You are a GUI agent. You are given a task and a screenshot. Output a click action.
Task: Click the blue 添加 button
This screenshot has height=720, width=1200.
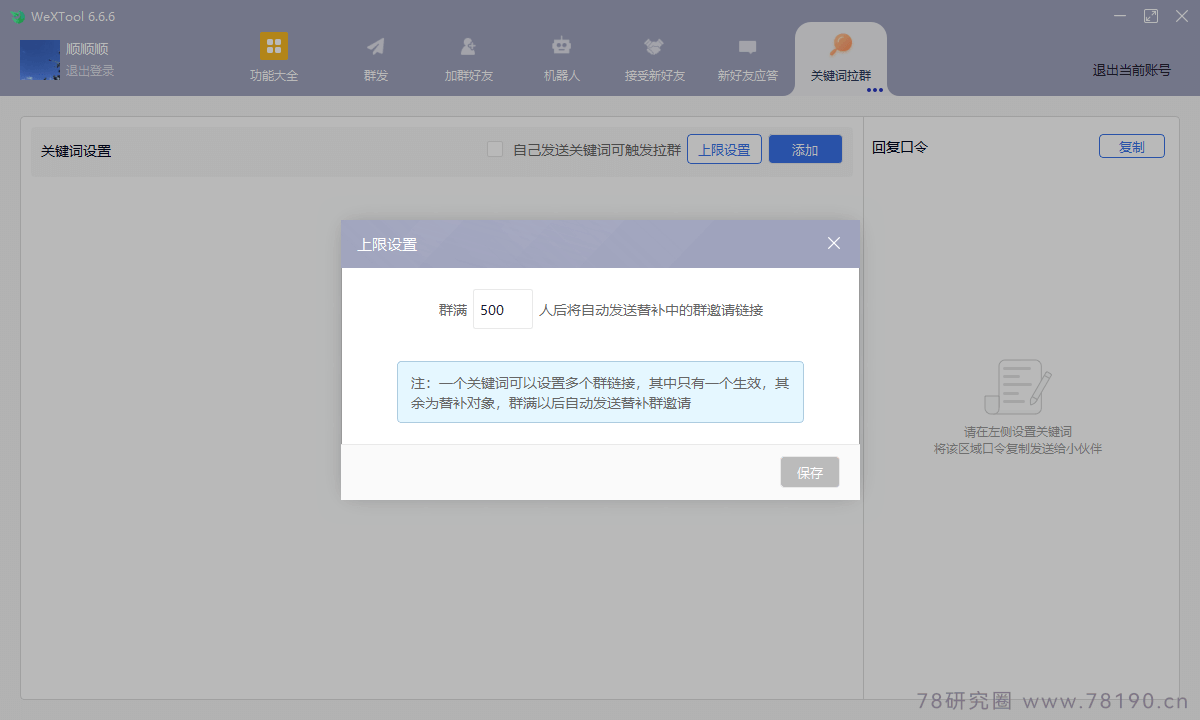pyautogui.click(x=805, y=148)
